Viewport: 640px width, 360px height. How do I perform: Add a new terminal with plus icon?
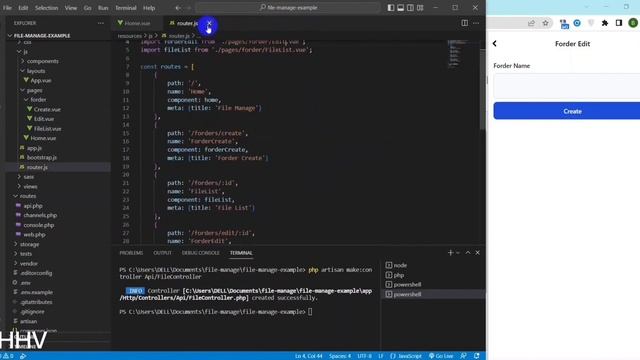coord(450,253)
